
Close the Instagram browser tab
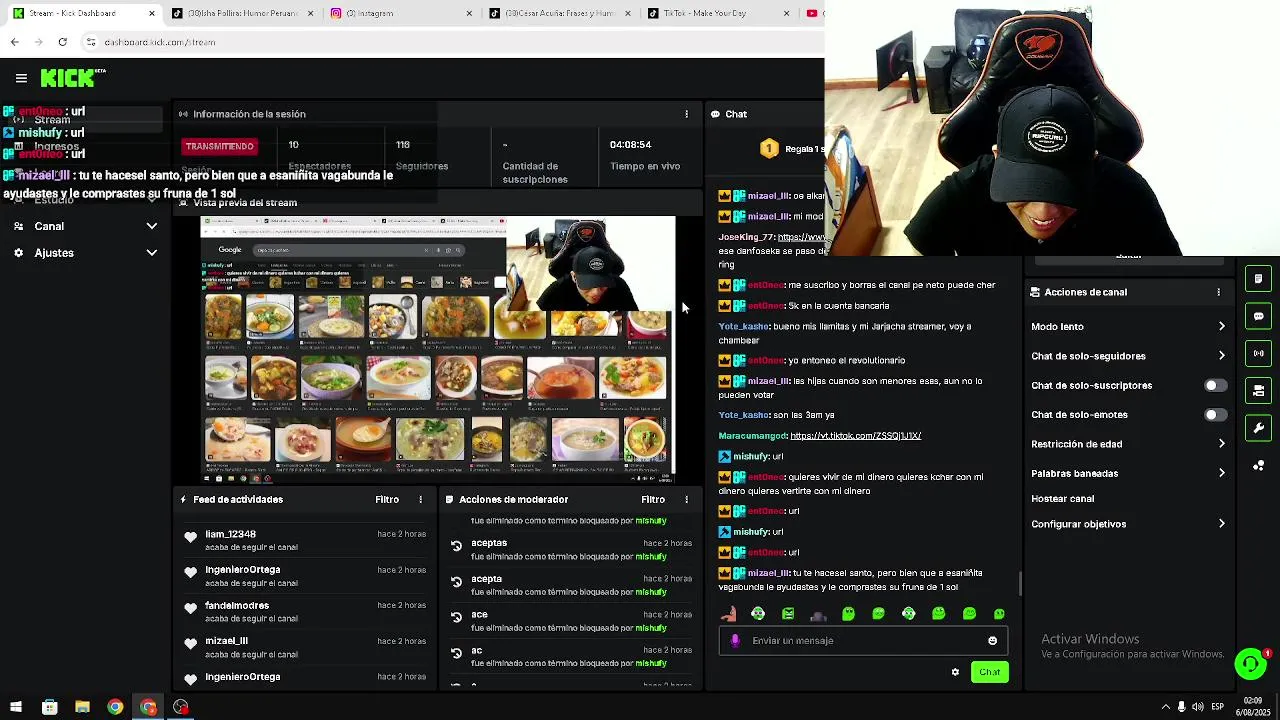[x=469, y=13]
